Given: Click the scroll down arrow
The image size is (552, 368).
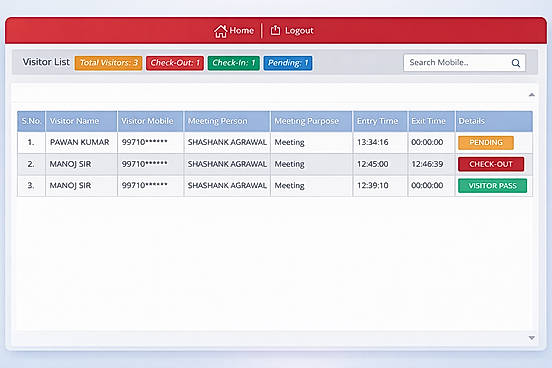Looking at the screenshot, I should (x=532, y=338).
